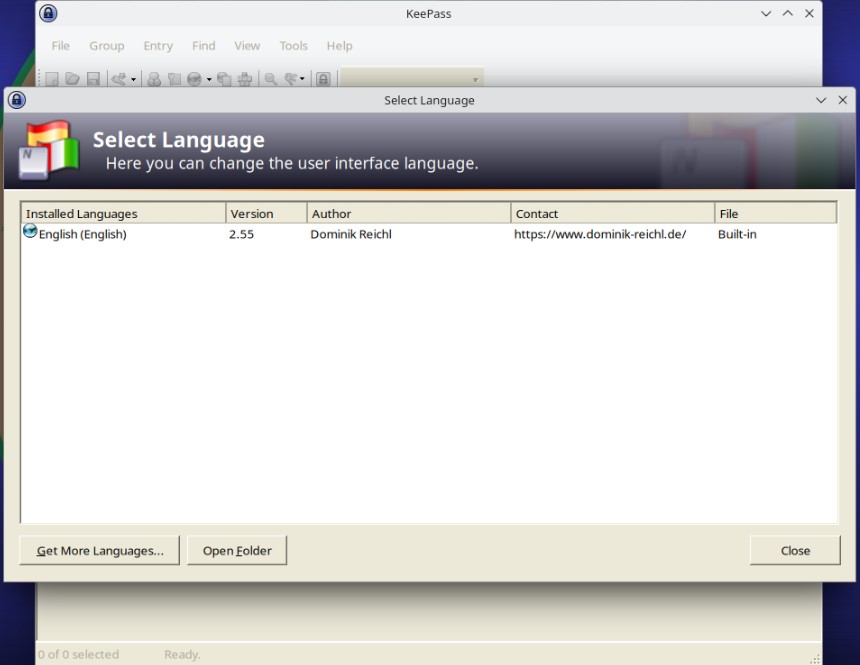Click the Ready status bar text

coord(182,654)
